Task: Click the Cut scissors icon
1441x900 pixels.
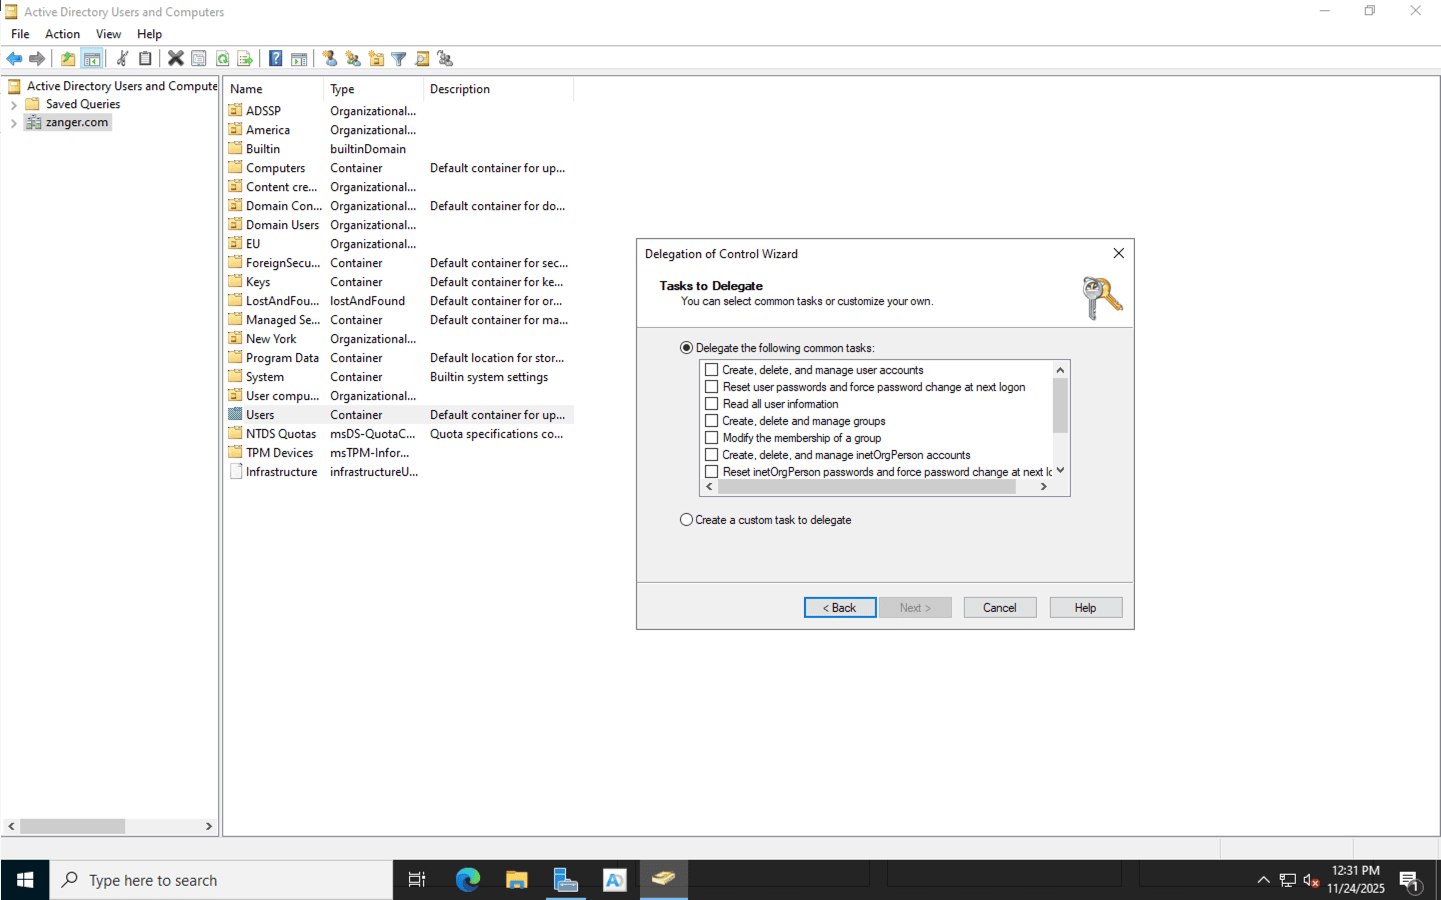Action: coord(122,59)
